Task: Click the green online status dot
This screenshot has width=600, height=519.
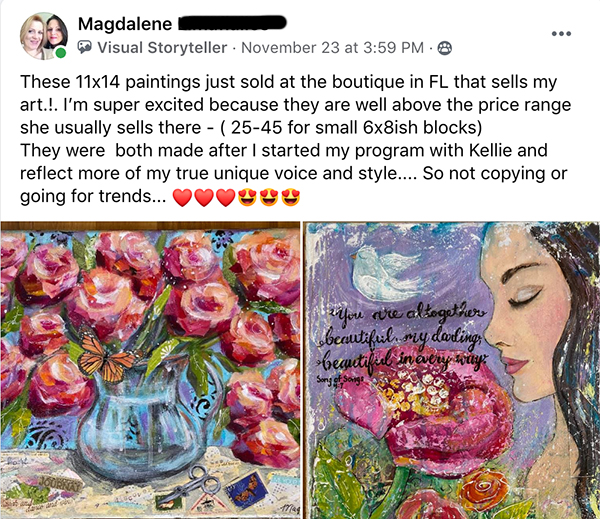Action: click(60, 53)
